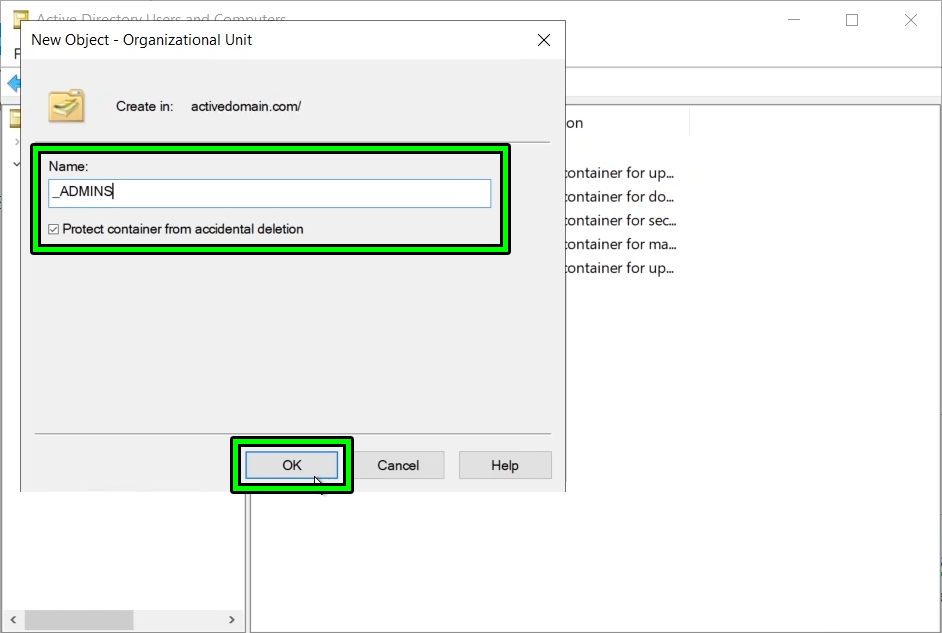Viewport: 942px width, 633px height.
Task: Select the _ADMINS text in the Name field
Action: [x=82, y=192]
